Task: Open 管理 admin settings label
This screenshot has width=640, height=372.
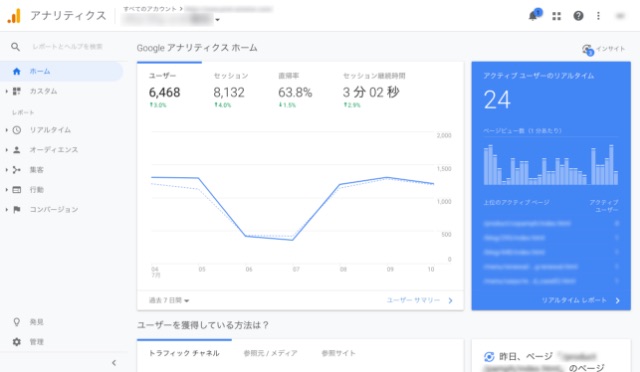Action: click(36, 342)
